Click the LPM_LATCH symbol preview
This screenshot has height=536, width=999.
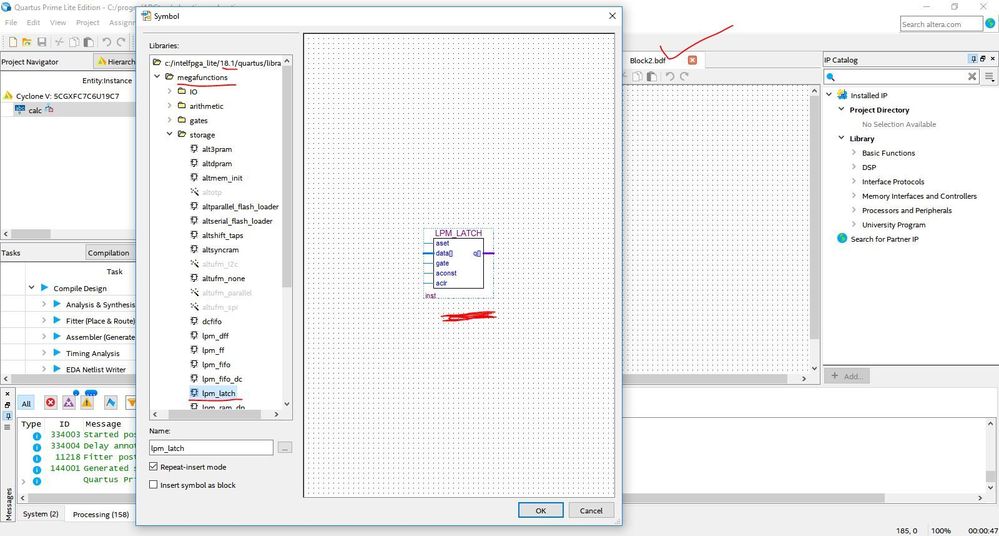coord(459,263)
